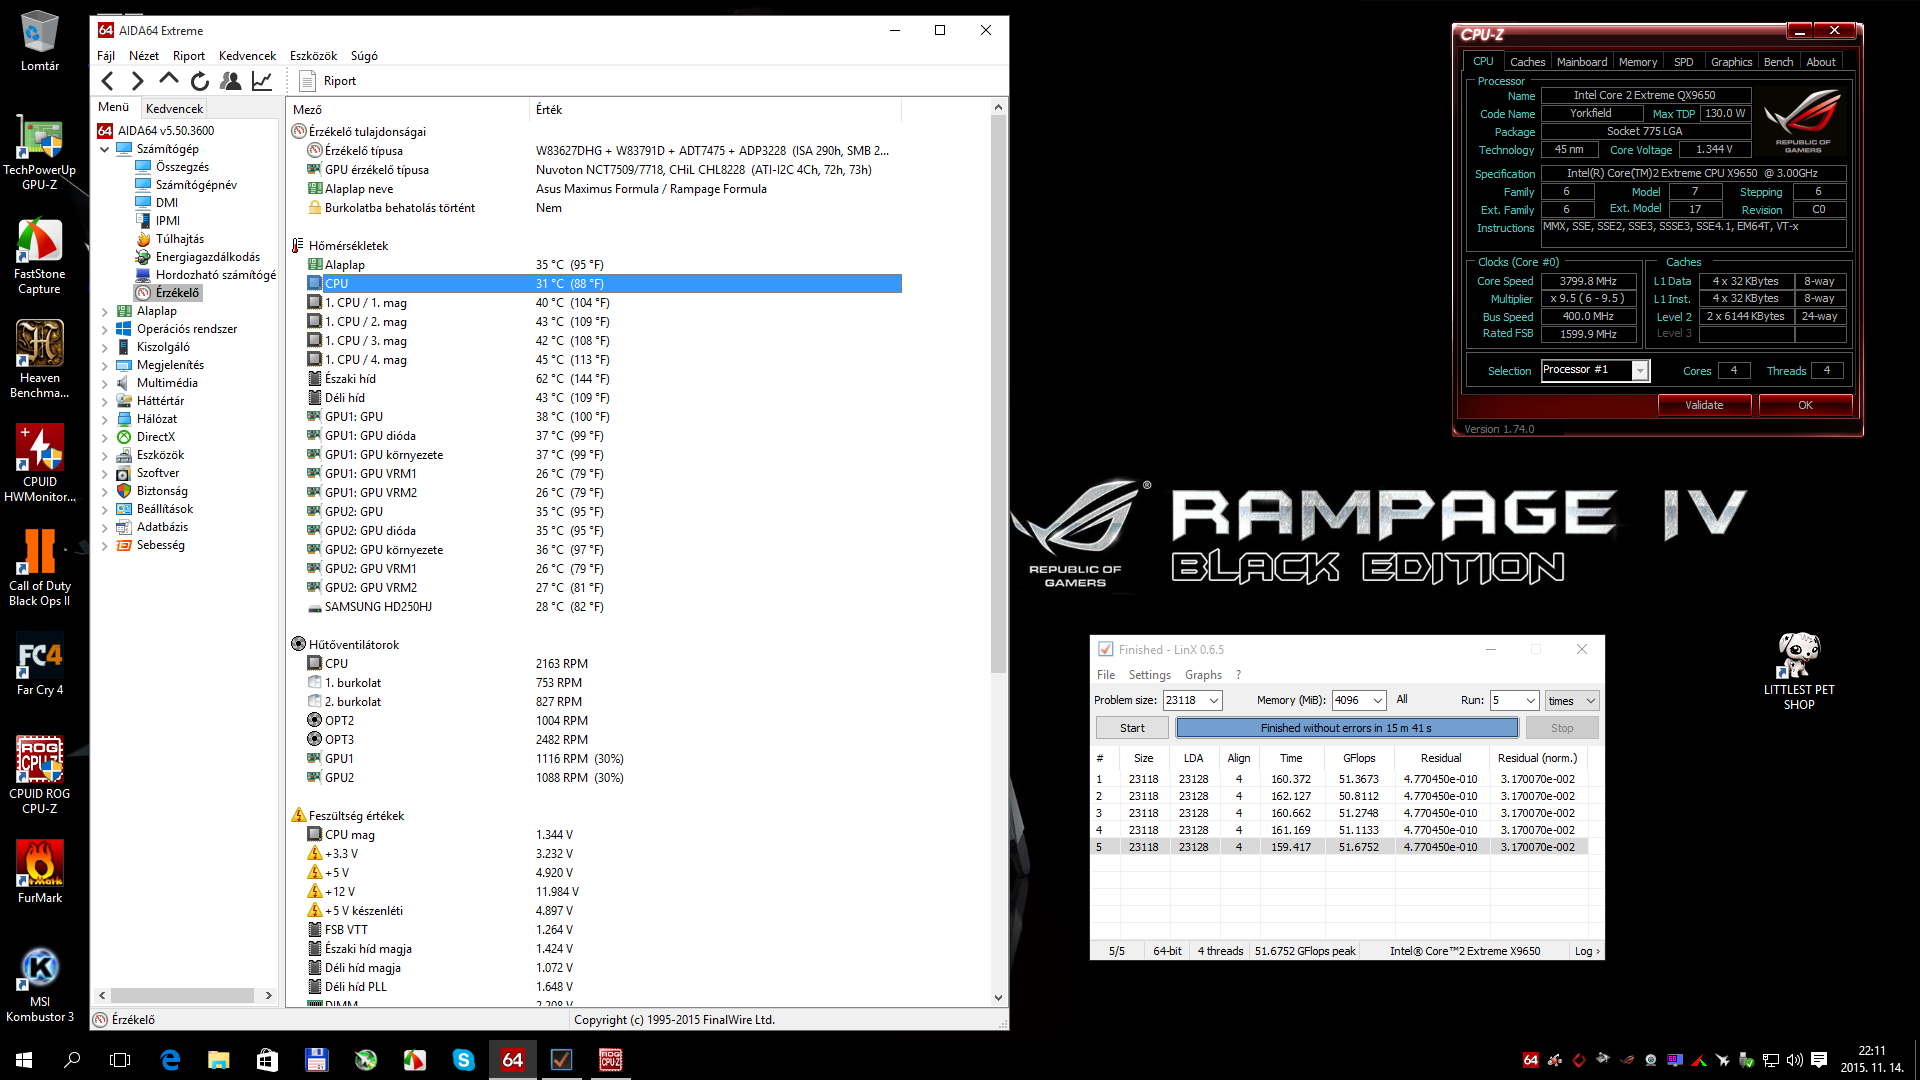Open File Explorer from the taskbar
The image size is (1920, 1080).
[219, 1059]
